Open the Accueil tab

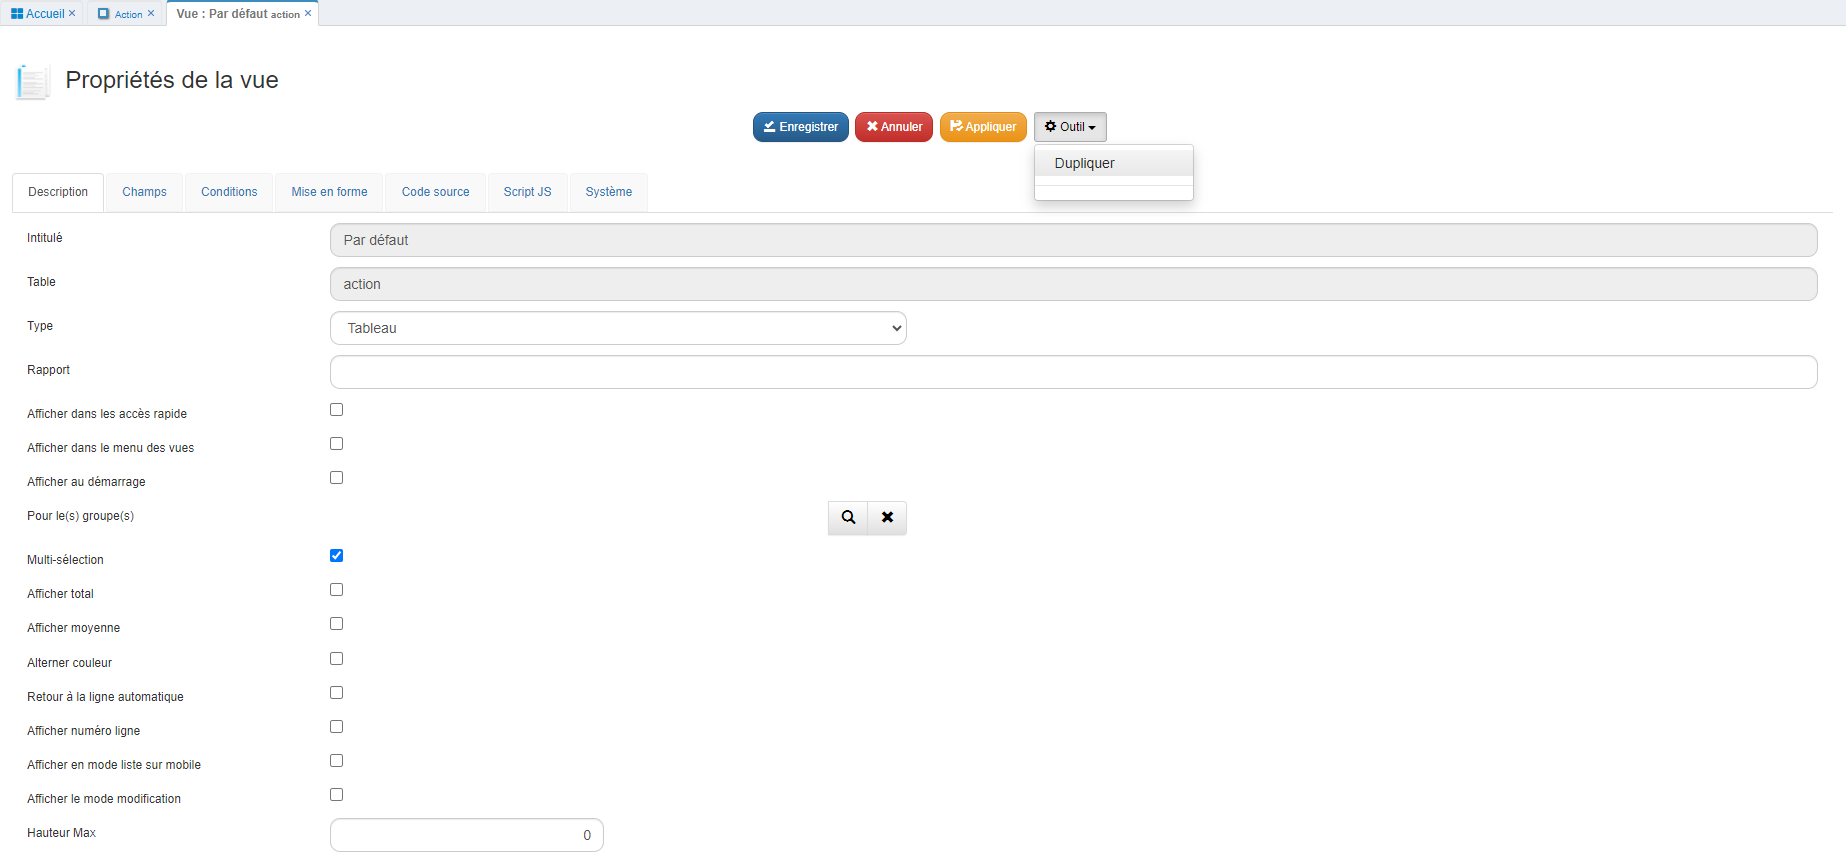pos(44,14)
